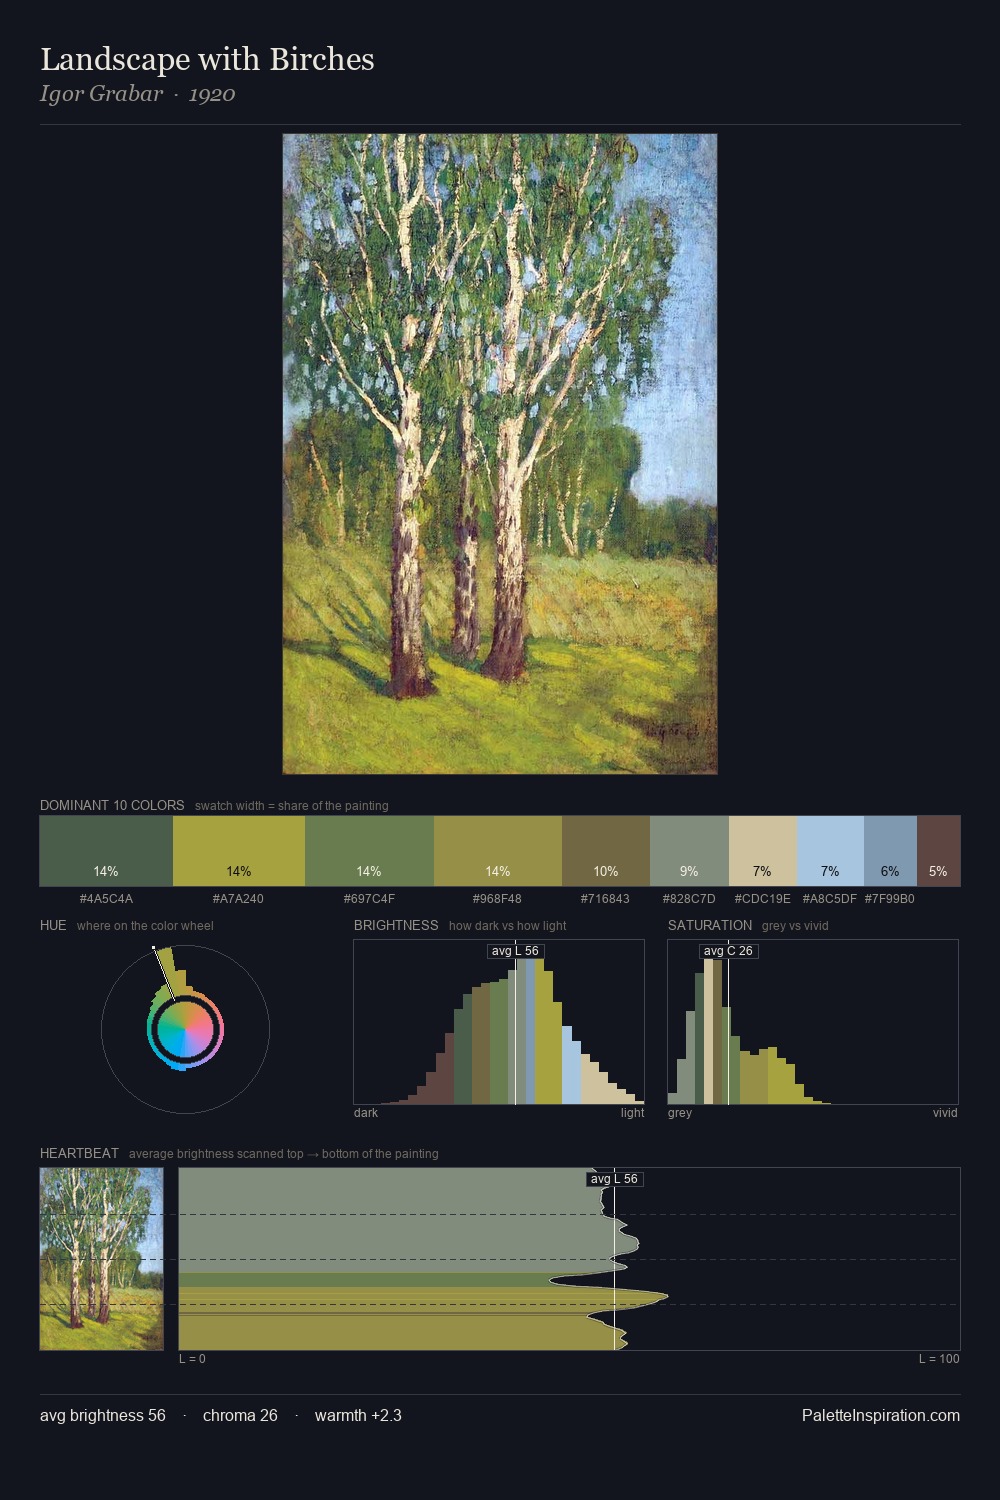Choose the #A8C5DF light blue swatch
The width and height of the screenshot is (1000, 1500).
[830, 851]
